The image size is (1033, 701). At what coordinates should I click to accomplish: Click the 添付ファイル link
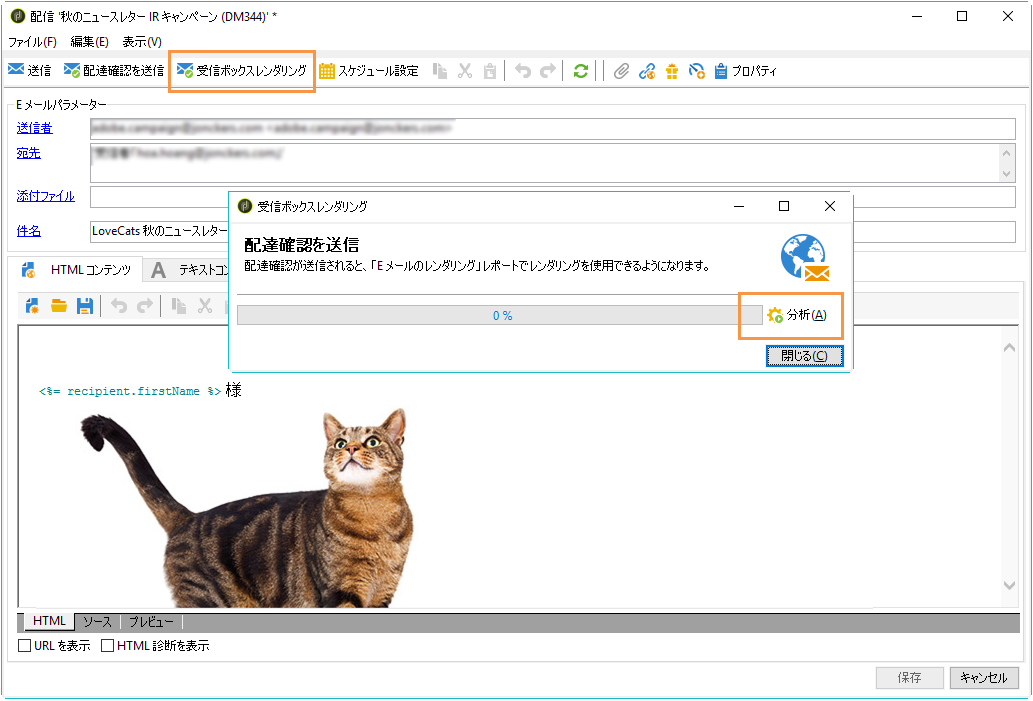[45, 196]
